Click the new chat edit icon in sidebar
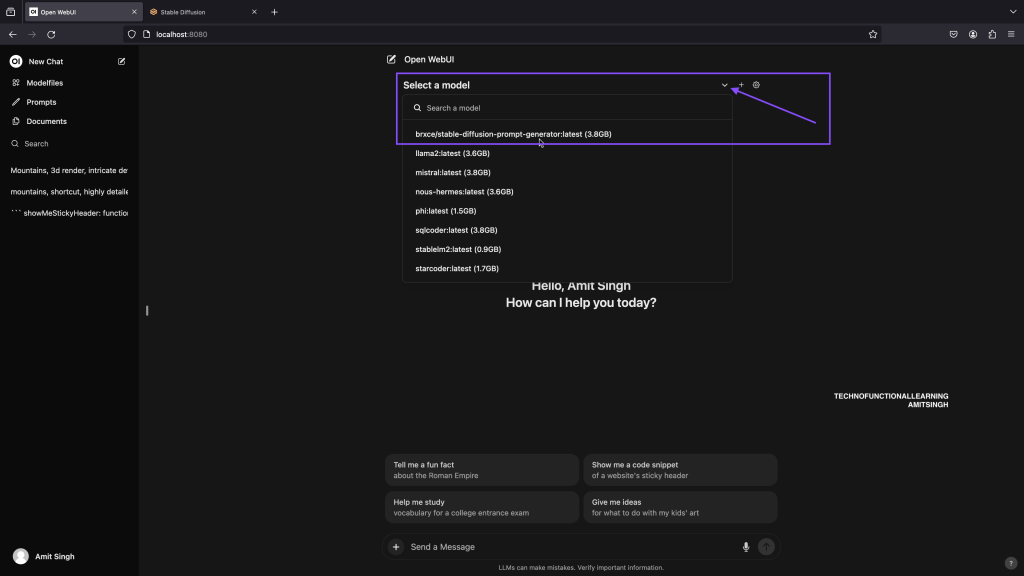 pos(122,61)
